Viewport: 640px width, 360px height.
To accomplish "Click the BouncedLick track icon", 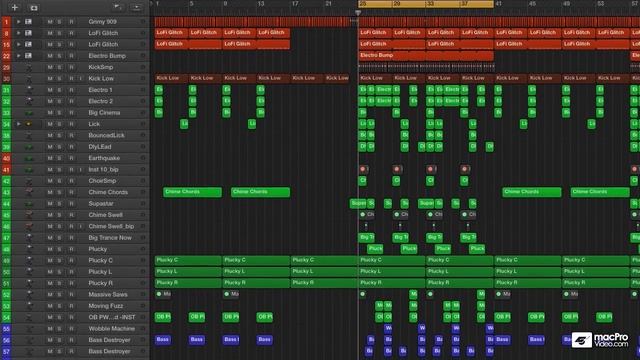I will [29, 135].
